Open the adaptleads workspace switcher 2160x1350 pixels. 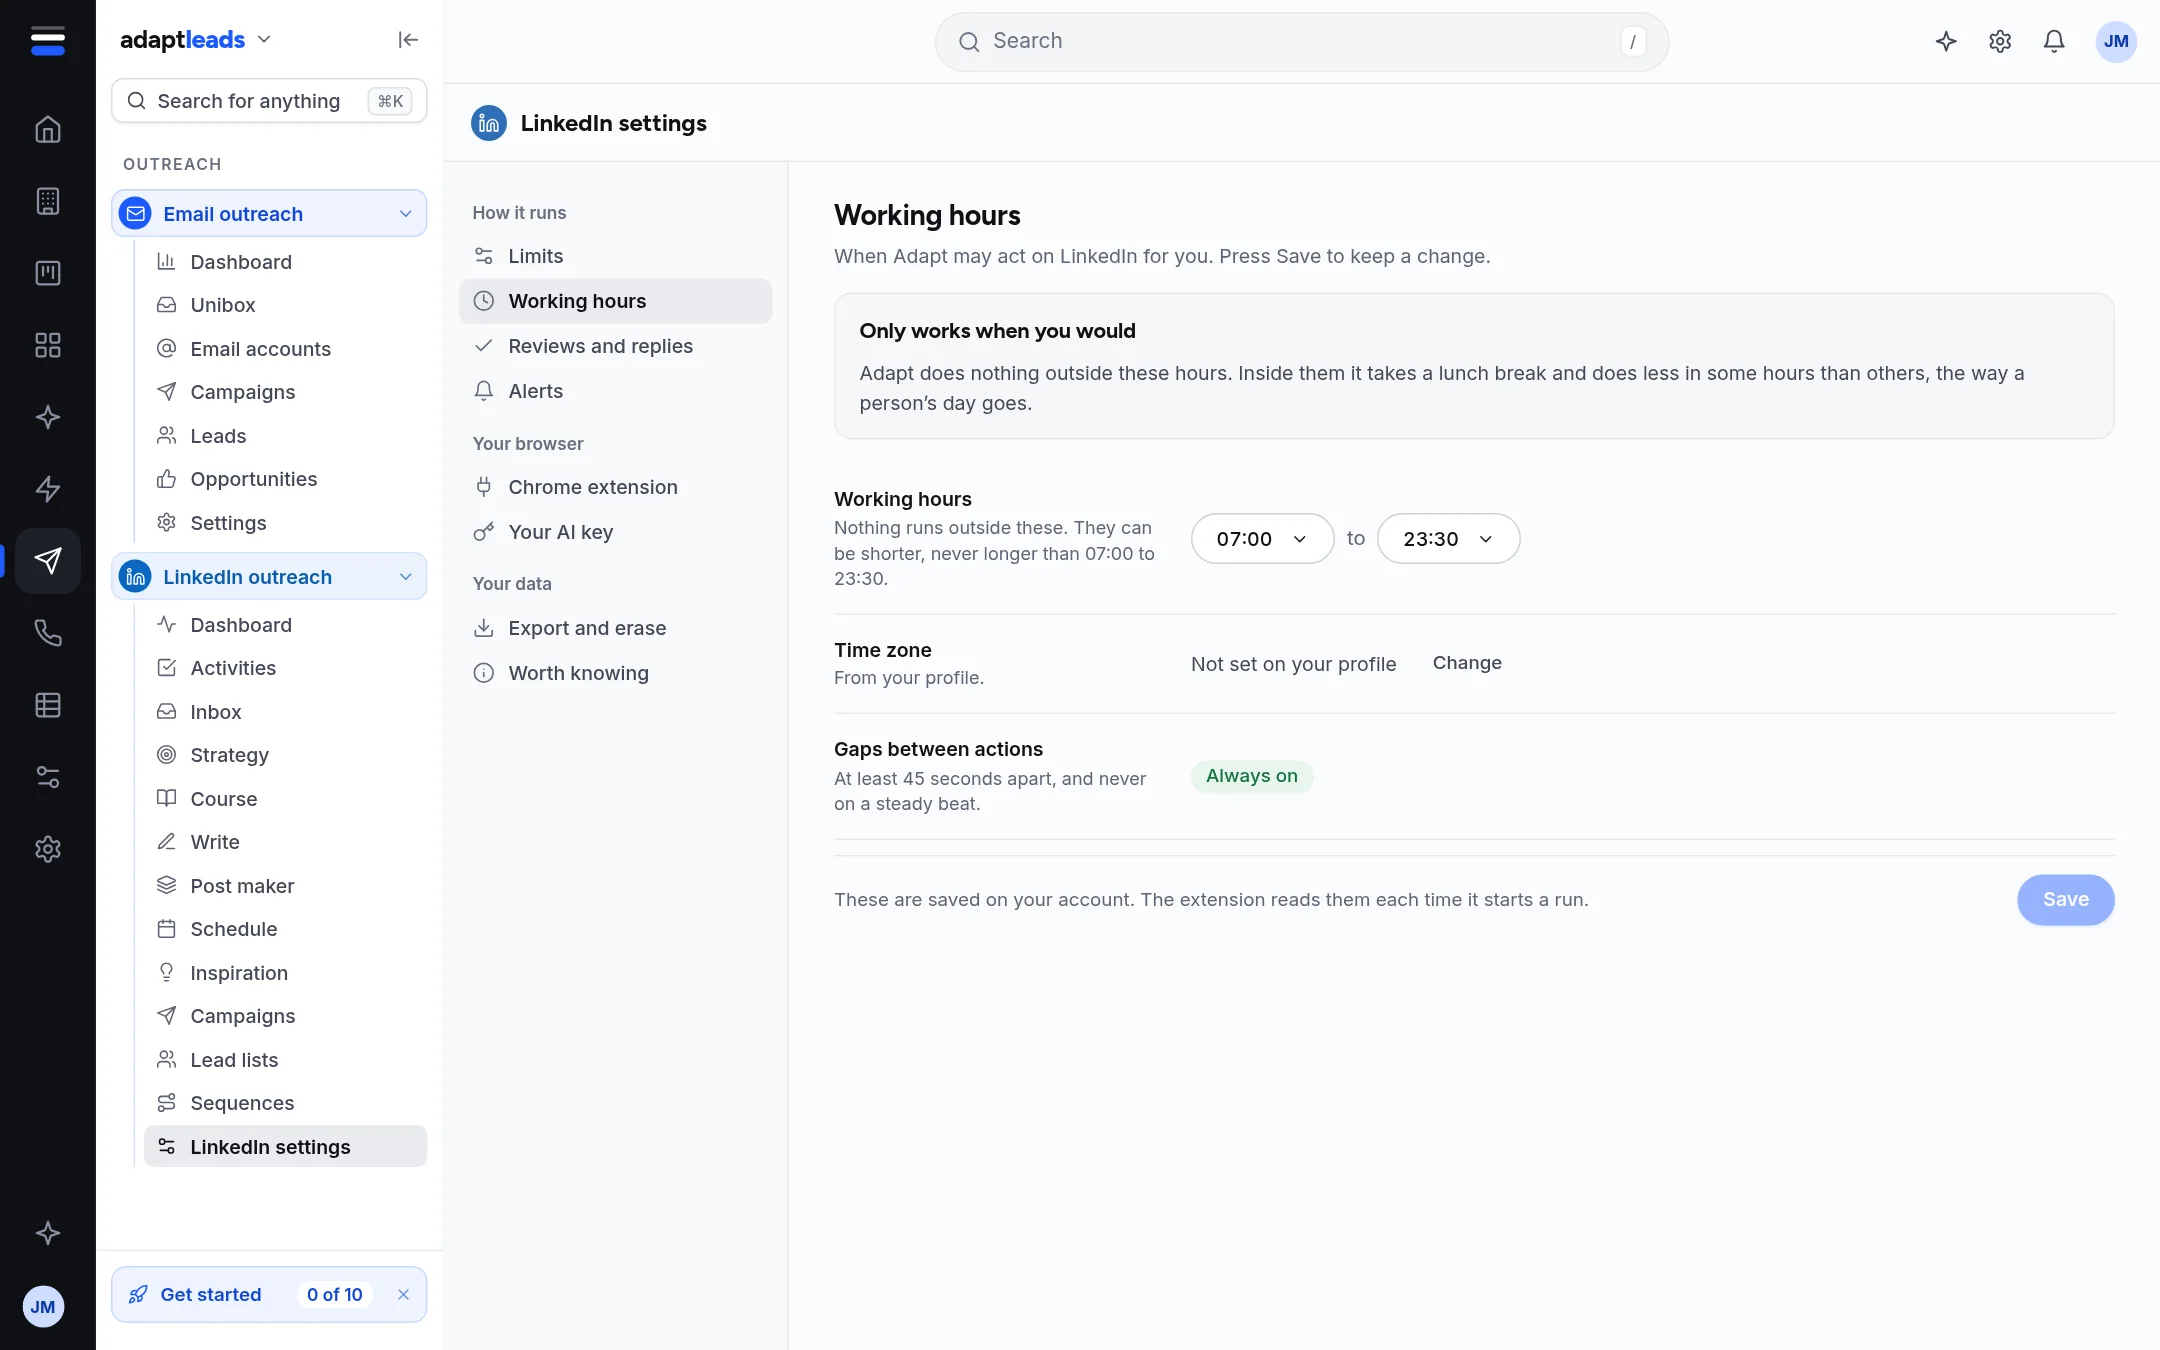(x=196, y=40)
